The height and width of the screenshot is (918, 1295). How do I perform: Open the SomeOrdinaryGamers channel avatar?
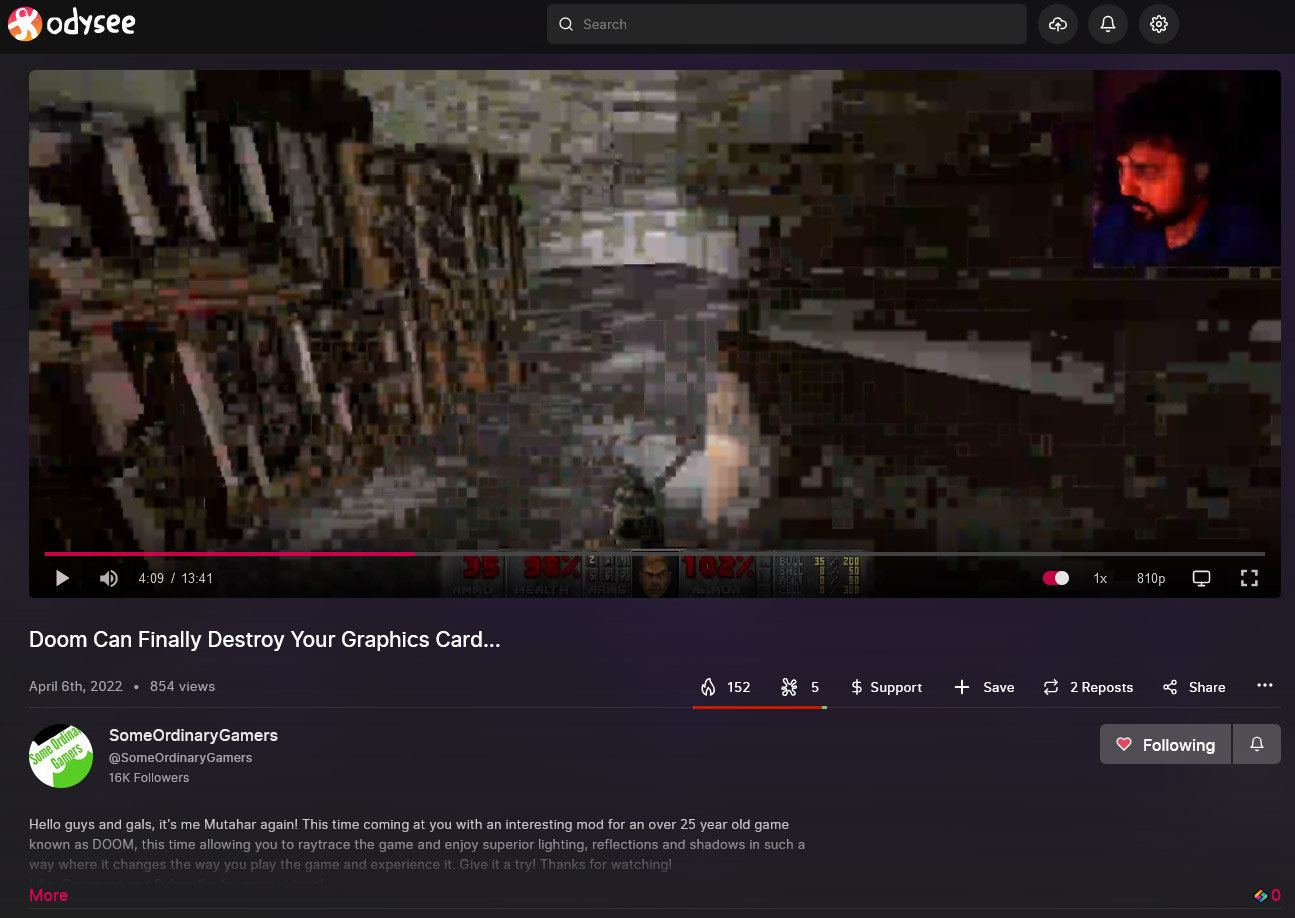coord(61,756)
